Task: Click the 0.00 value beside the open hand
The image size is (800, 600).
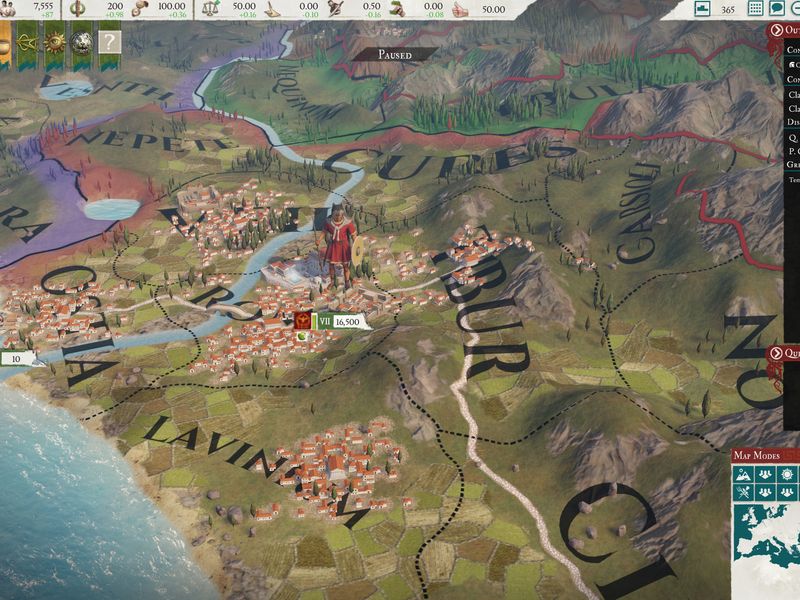Action: coord(309,6)
